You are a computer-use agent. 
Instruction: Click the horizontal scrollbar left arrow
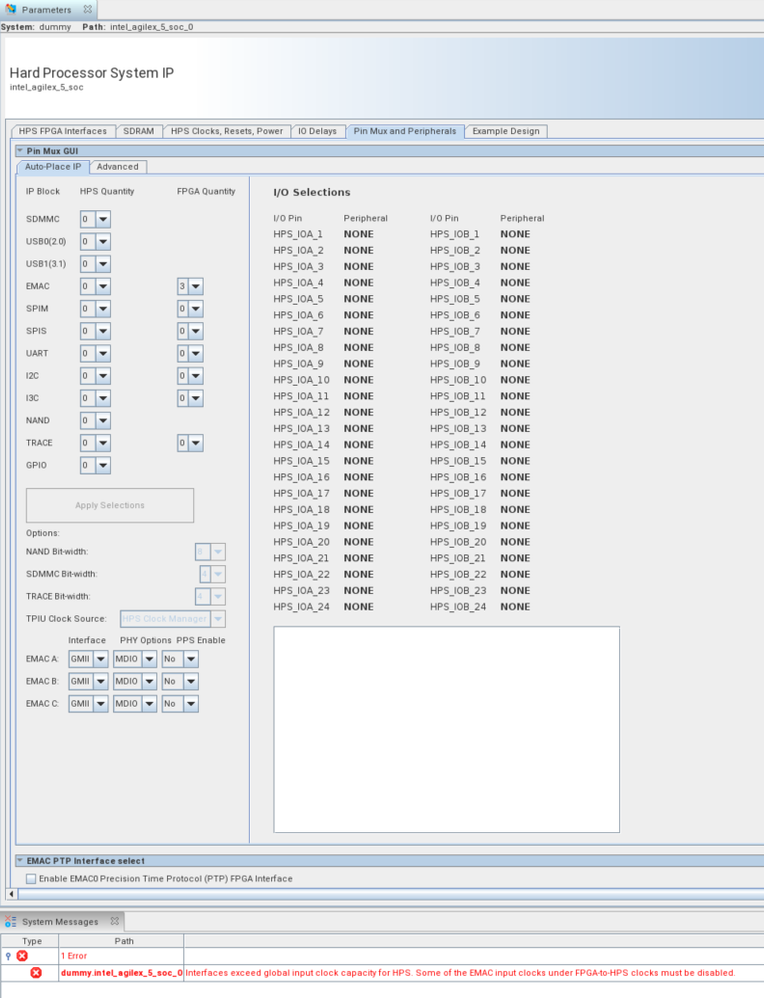12,893
